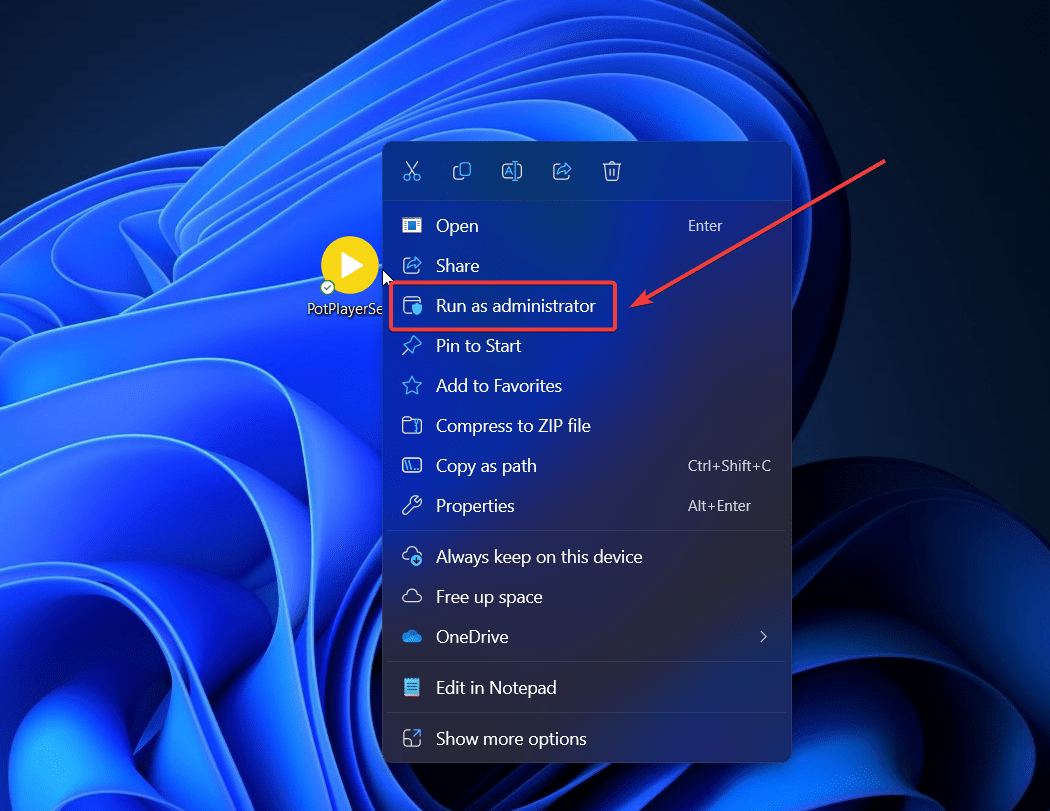Click the Share icon in top icon row
The width and height of the screenshot is (1050, 811).
pyautogui.click(x=562, y=171)
